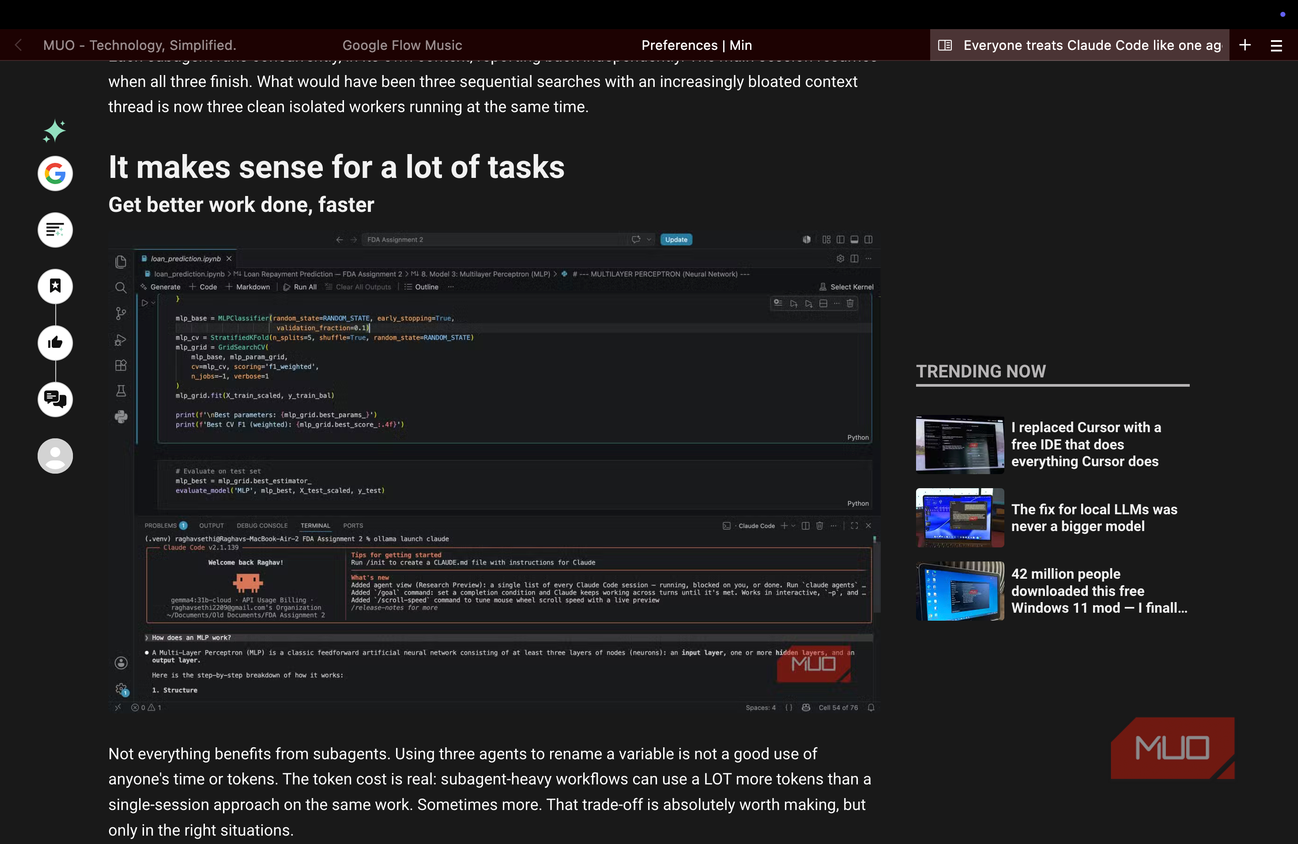
Task: Click the 'Get better work done, faster' subheading
Action: (x=241, y=205)
